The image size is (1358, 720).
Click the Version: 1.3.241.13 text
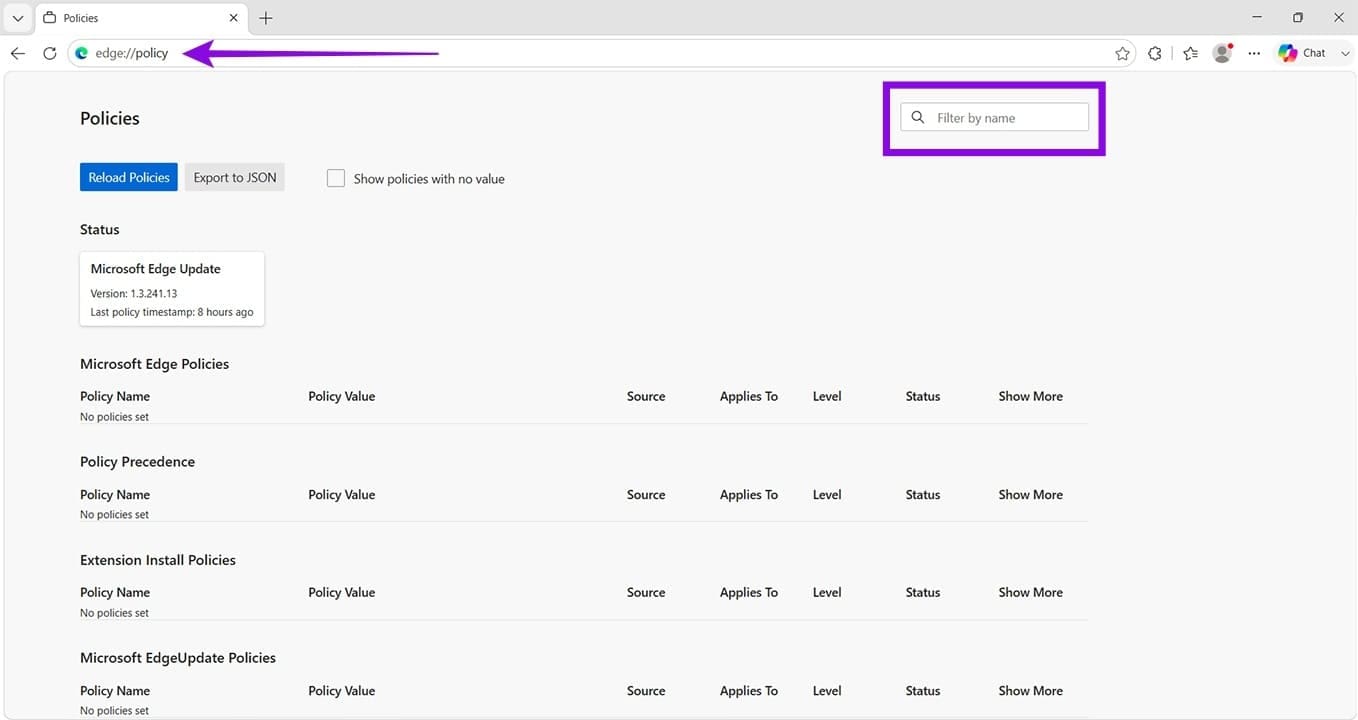[134, 294]
